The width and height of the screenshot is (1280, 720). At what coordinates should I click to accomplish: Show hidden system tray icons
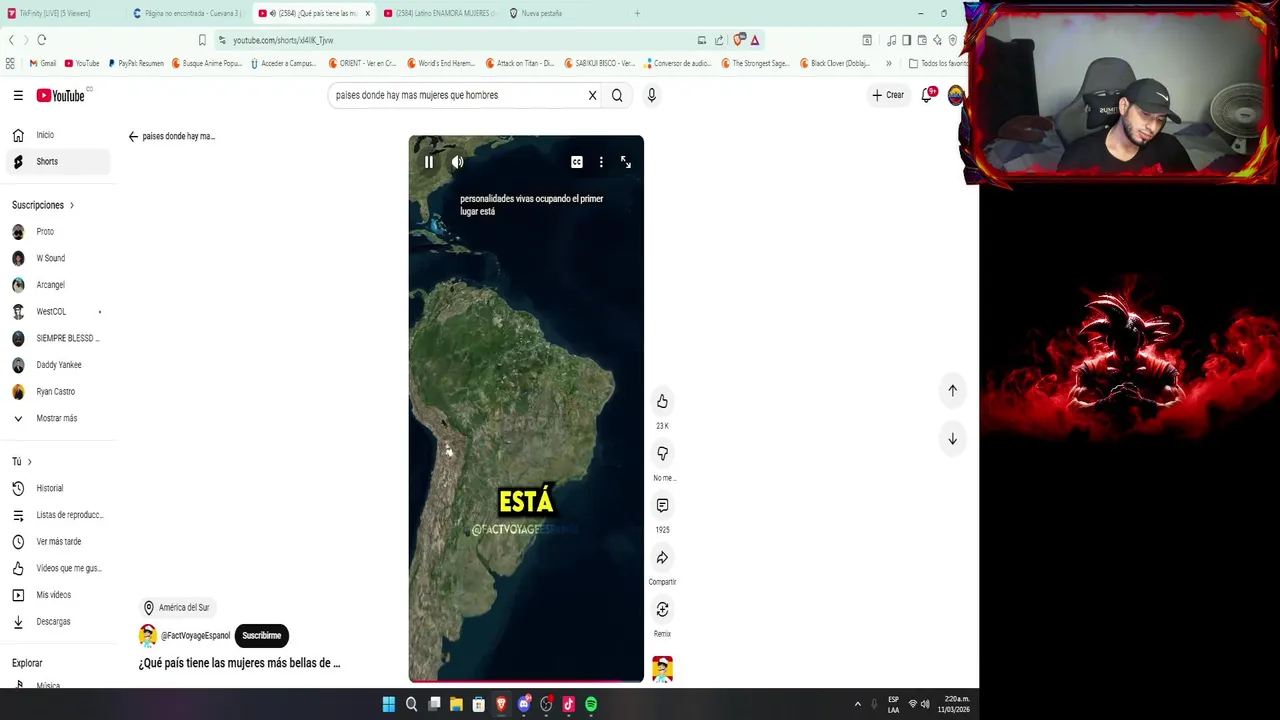coord(857,704)
